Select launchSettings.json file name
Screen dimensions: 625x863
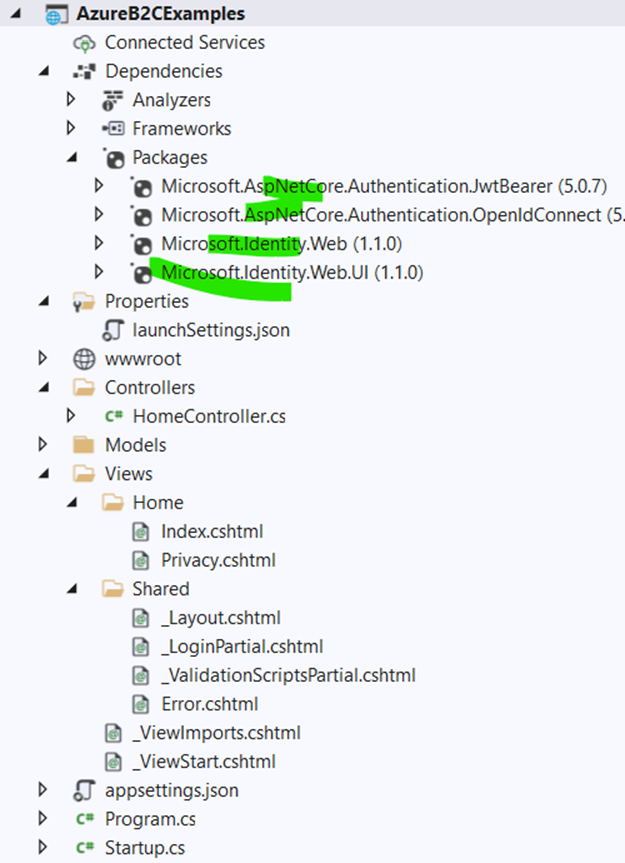point(211,331)
